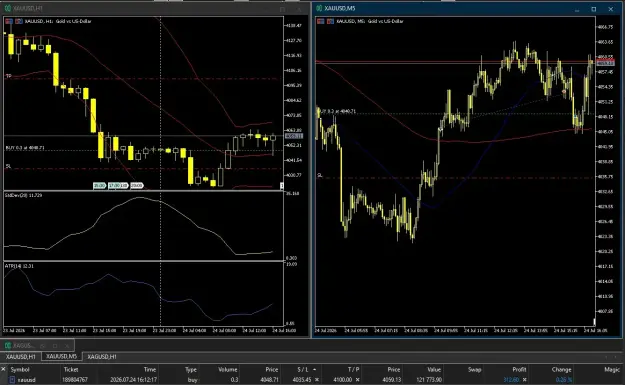Minimize the XAUUSD,M5 chart window
This screenshot has height=385, width=625.
tap(577, 9)
